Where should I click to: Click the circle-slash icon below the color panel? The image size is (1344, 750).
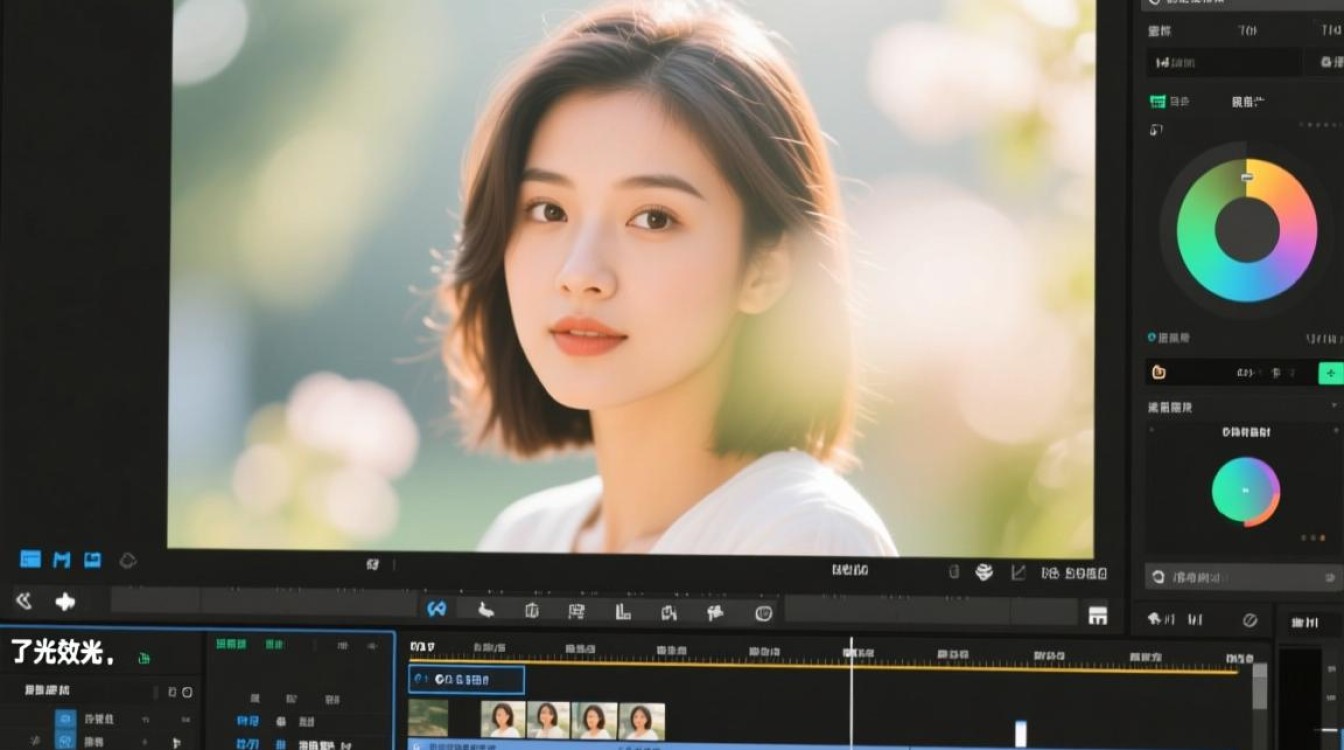(x=1249, y=620)
